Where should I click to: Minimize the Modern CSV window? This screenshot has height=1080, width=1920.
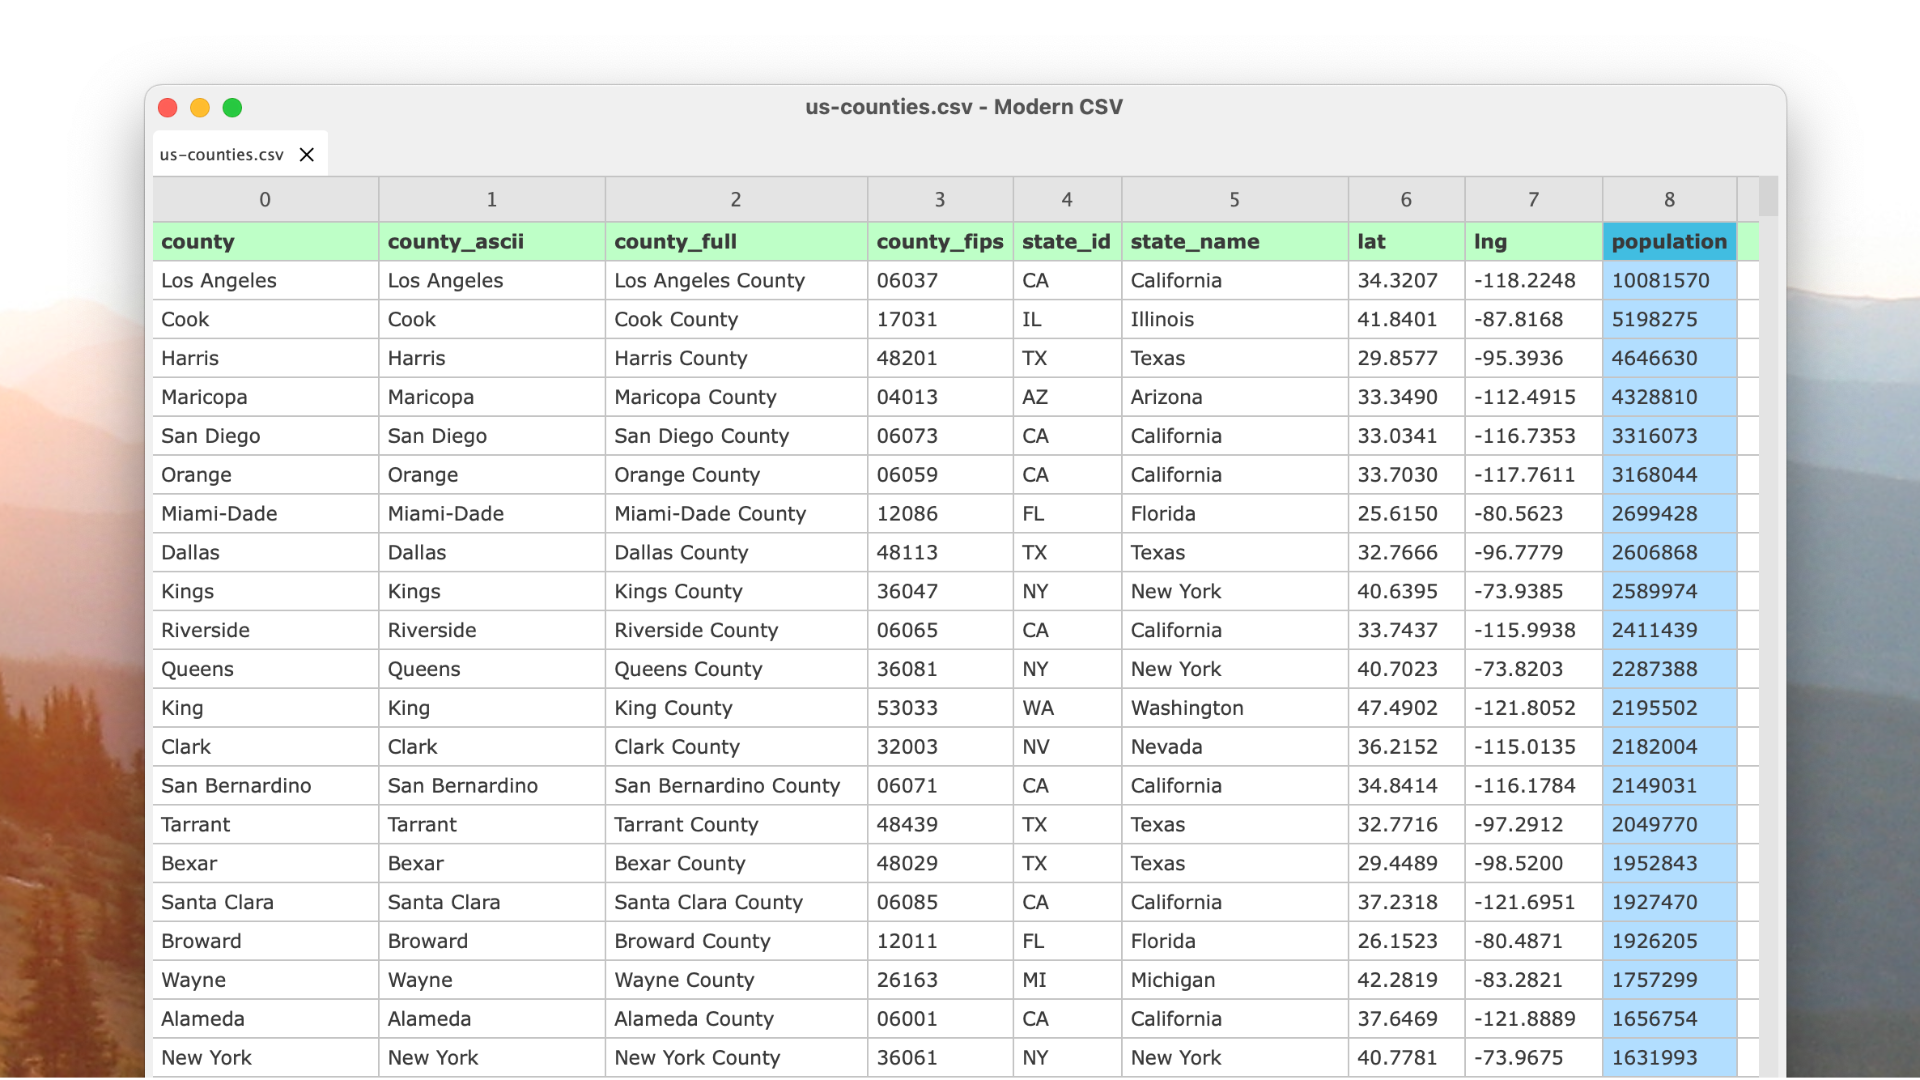point(200,107)
